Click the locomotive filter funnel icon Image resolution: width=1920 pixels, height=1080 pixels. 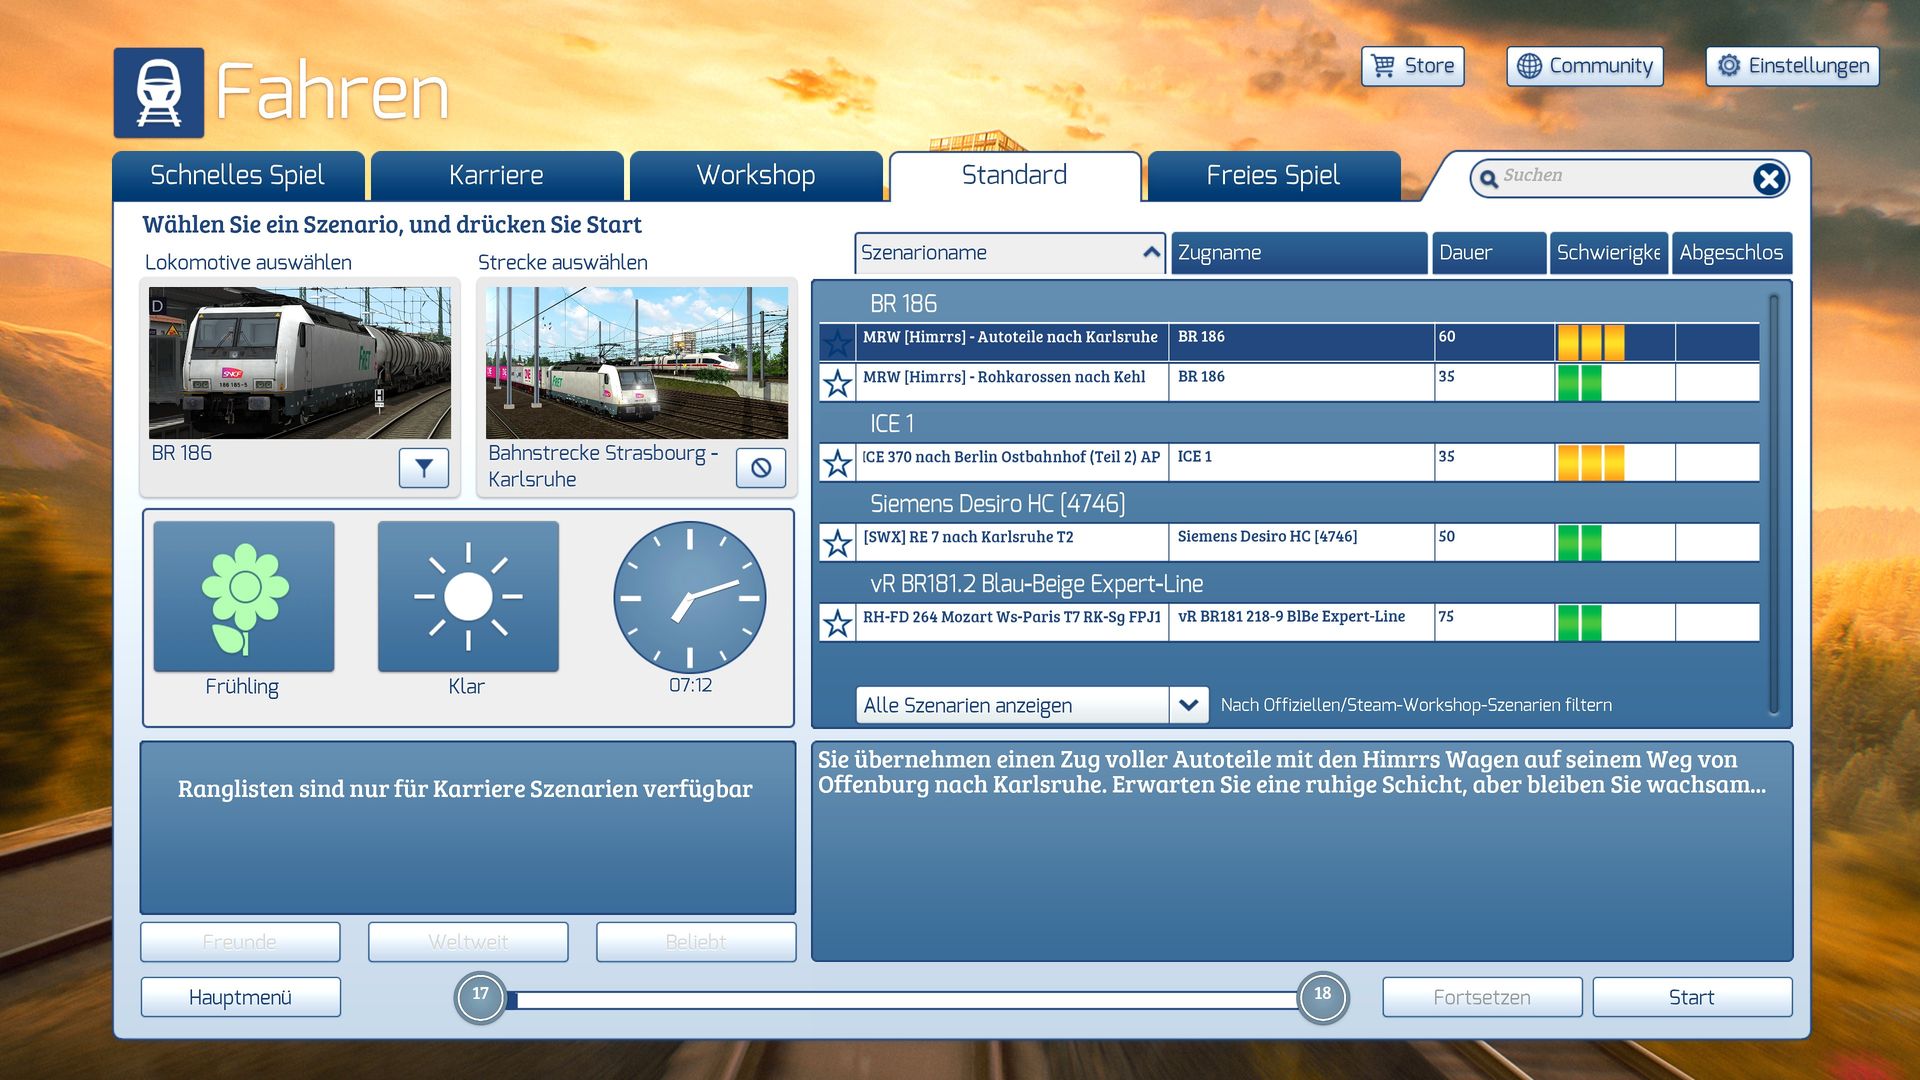[x=423, y=467]
